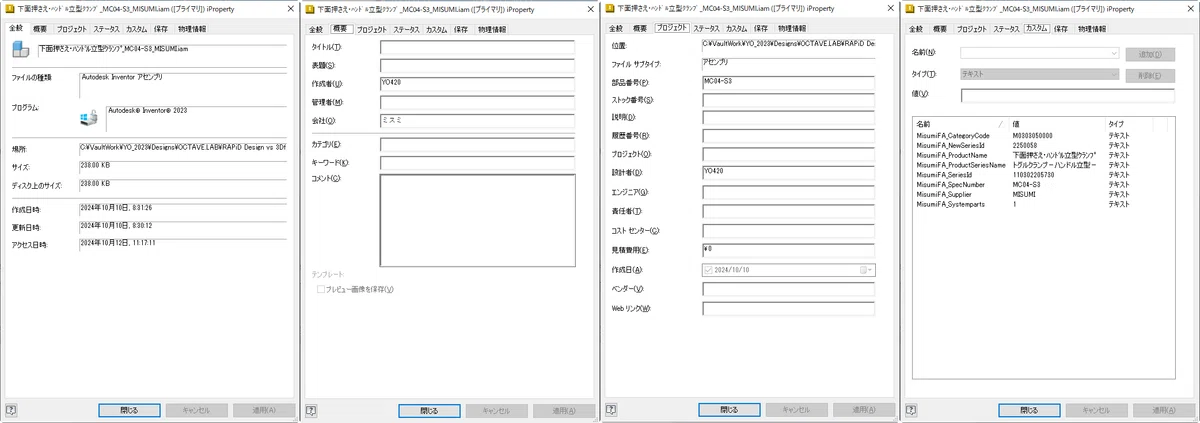Click the Web リンク(W) input field
The height and width of the screenshot is (423, 1200).
(x=788, y=308)
